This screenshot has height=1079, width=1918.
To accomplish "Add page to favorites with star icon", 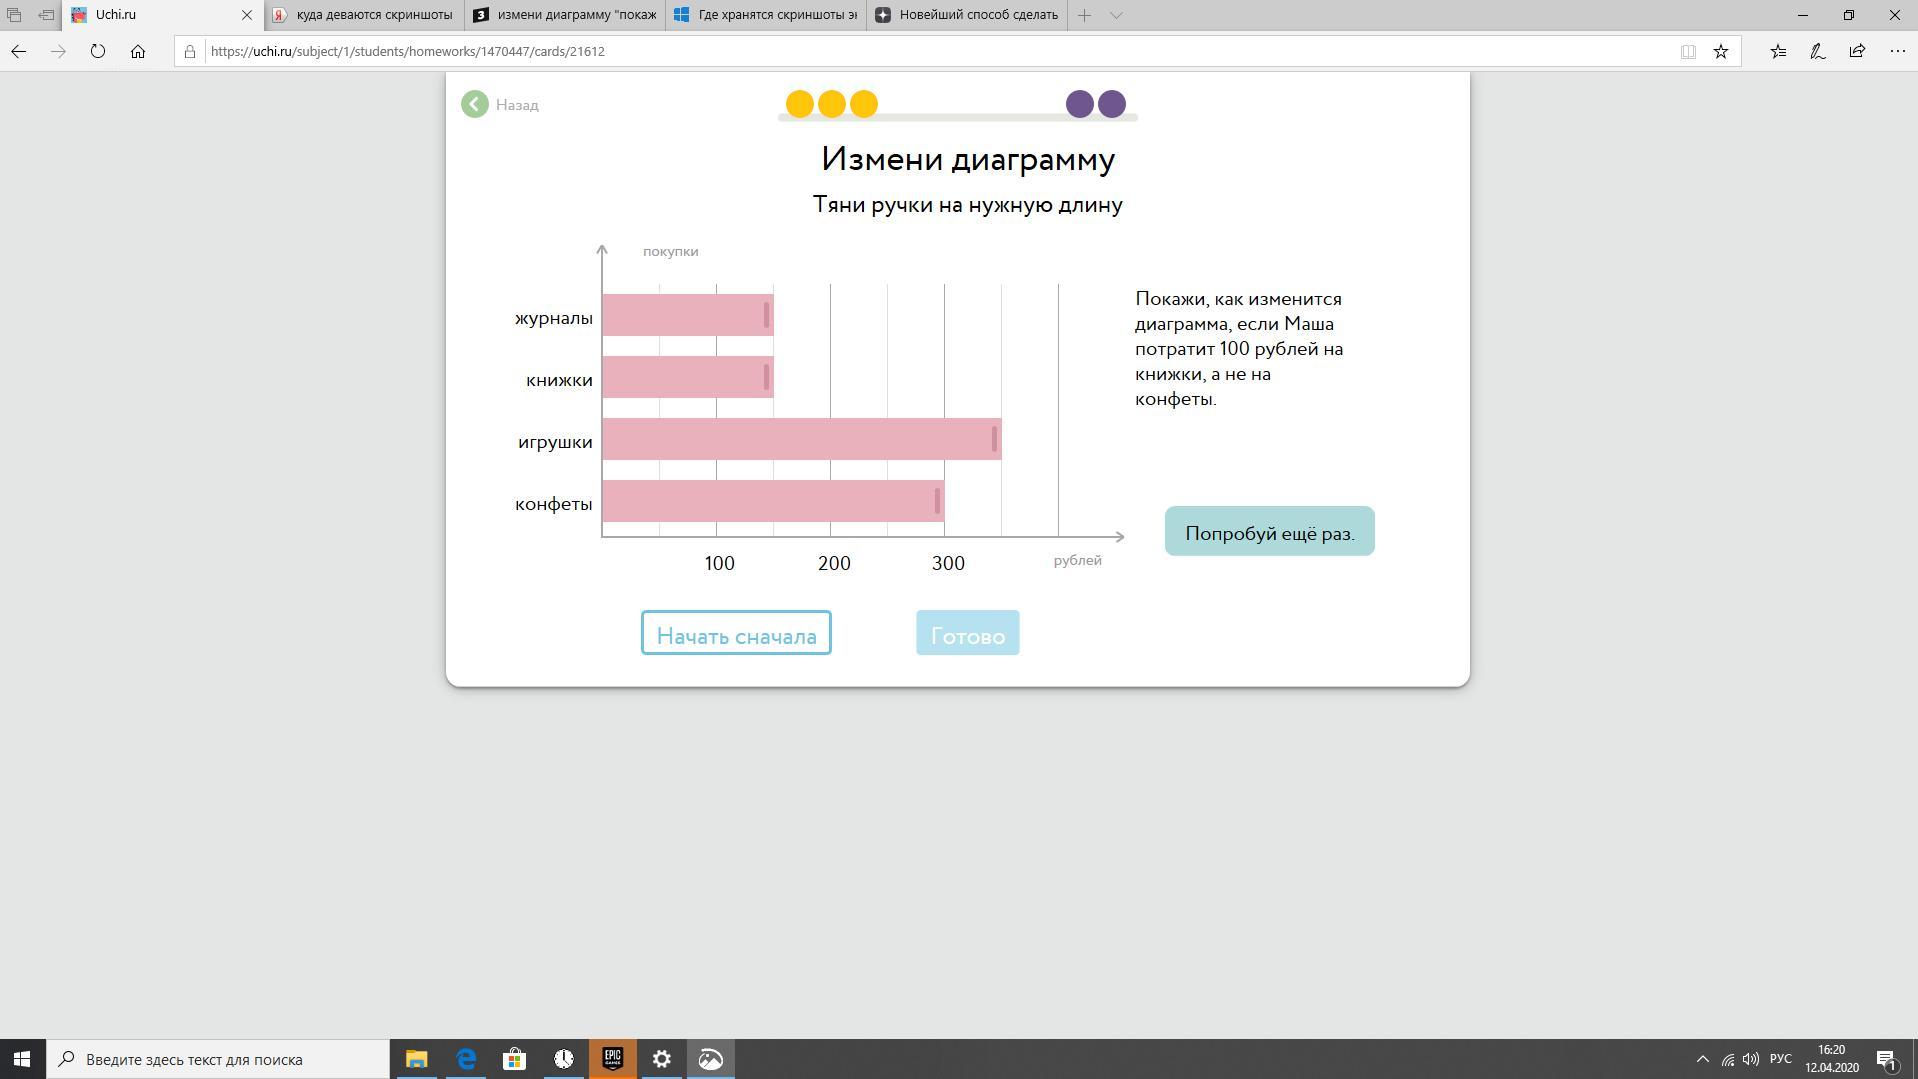I will (1721, 52).
